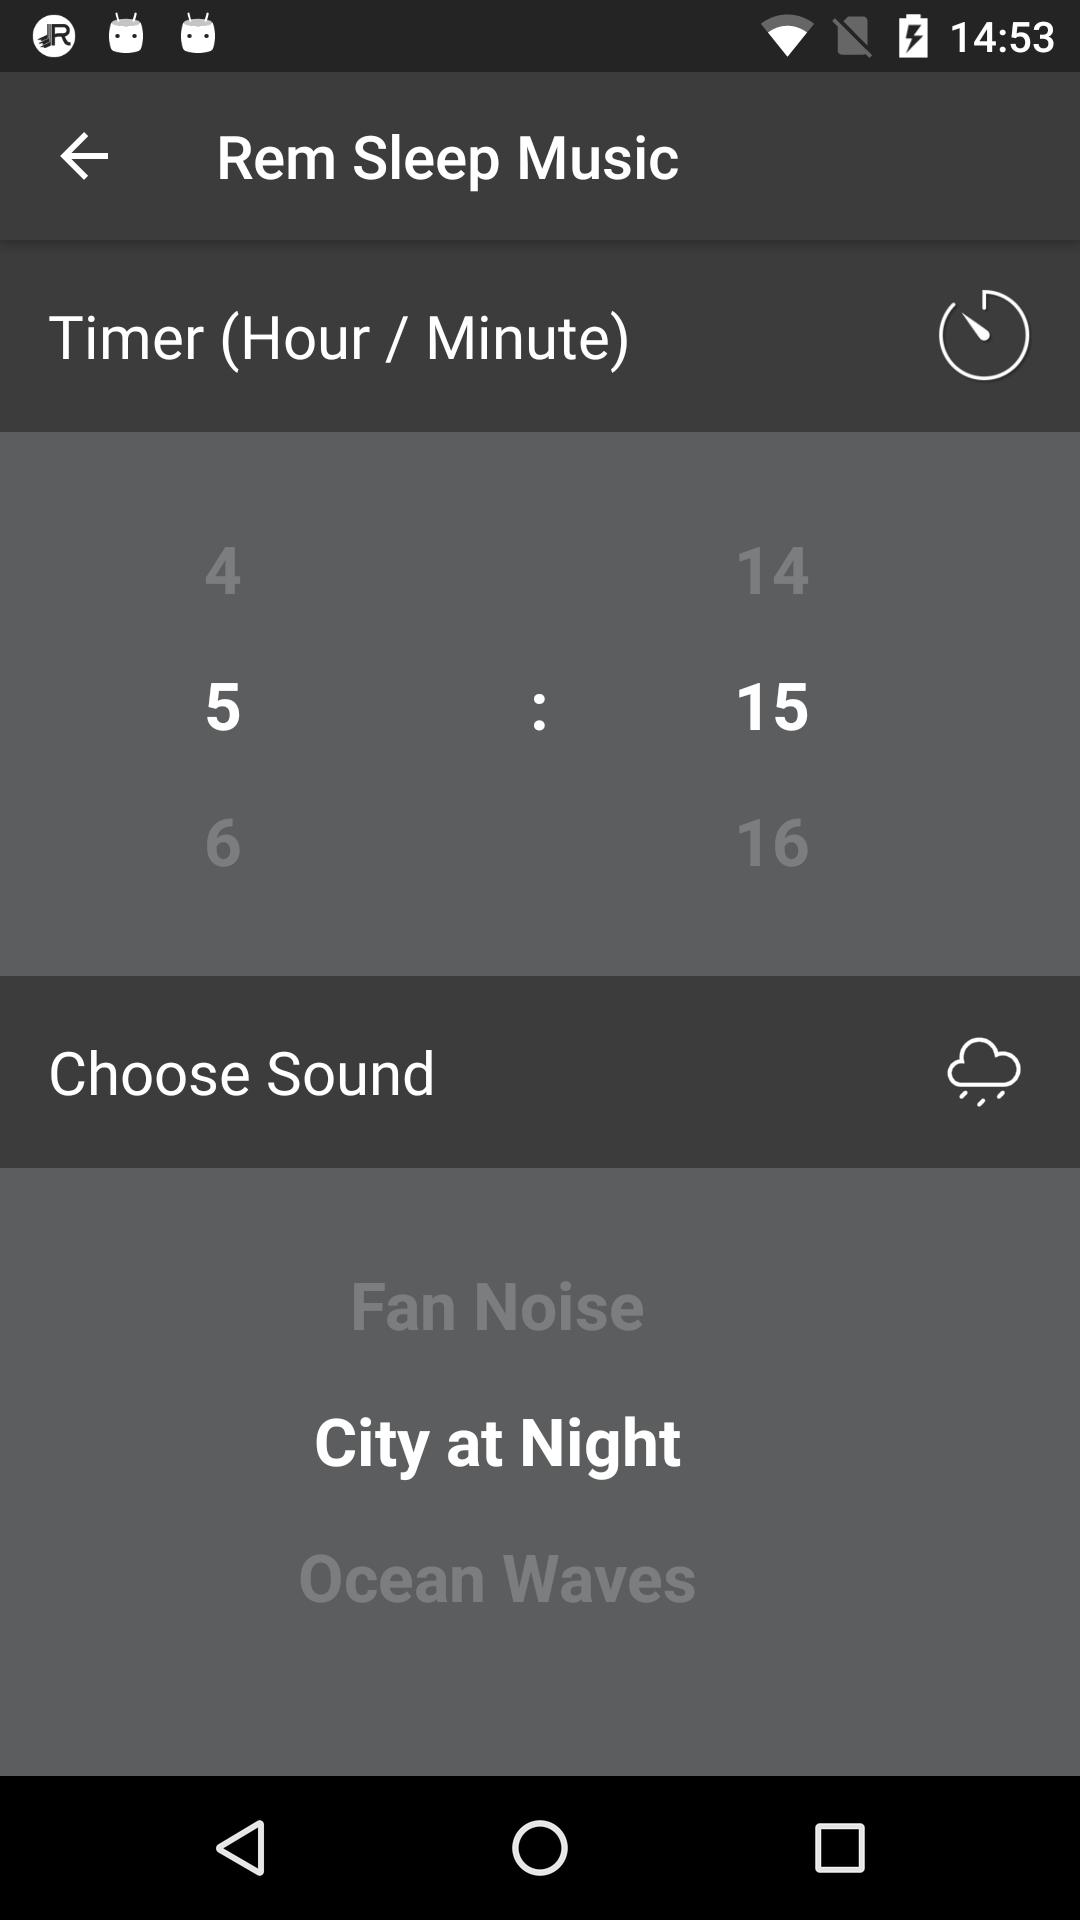Viewport: 1080px width, 1920px height.
Task: Tap the Choose Sound header
Action: (x=242, y=1072)
